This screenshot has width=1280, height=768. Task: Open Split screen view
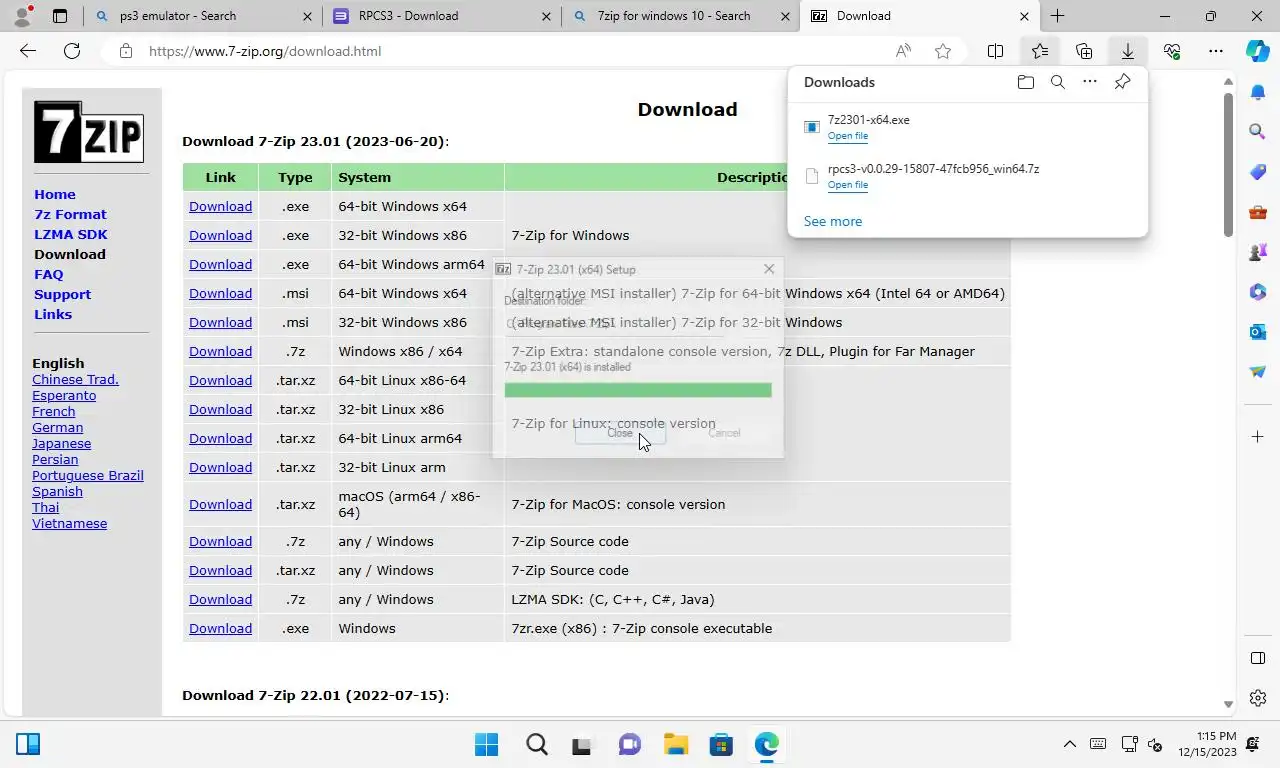point(996,51)
